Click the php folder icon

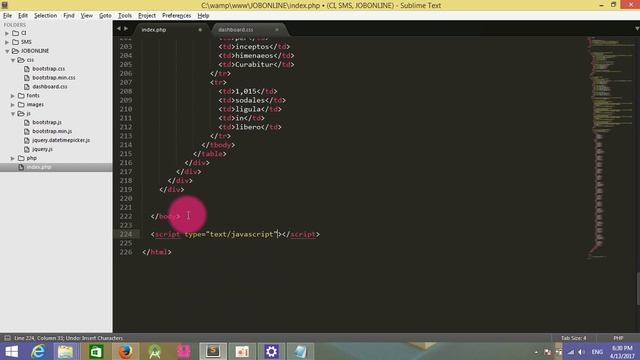(21, 158)
